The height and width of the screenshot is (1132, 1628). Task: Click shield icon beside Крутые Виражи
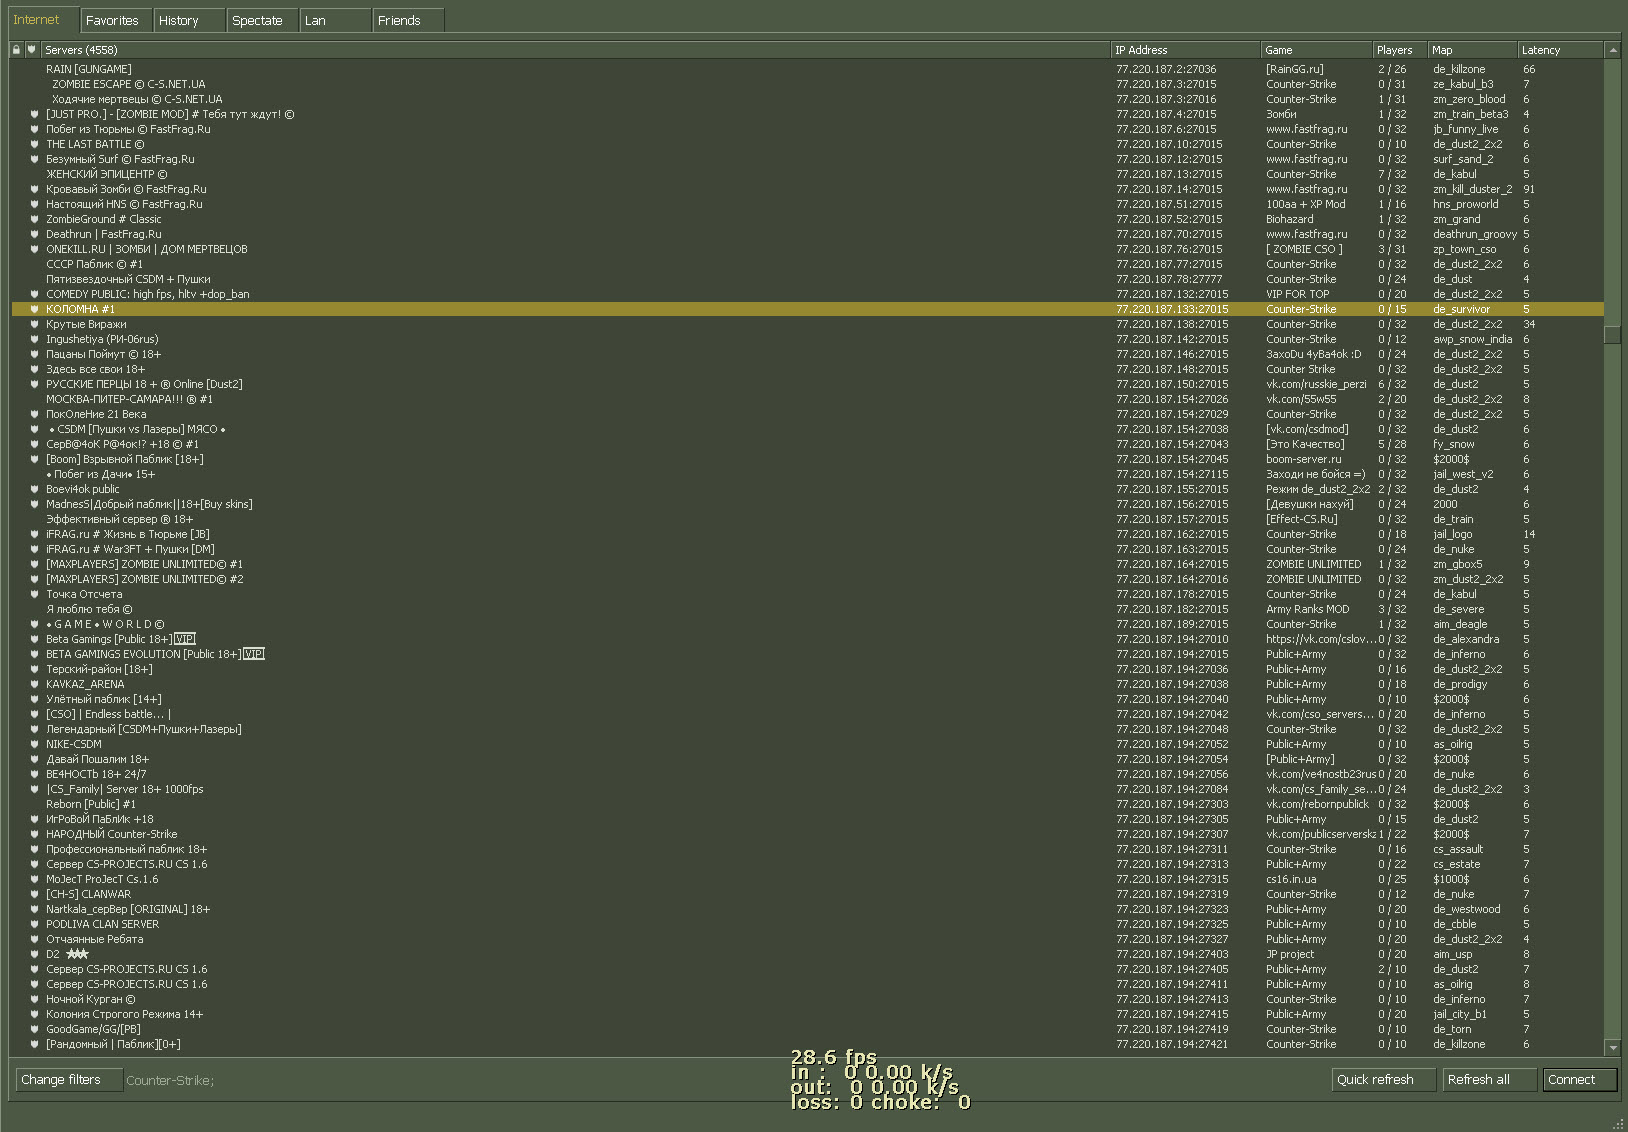click(x=34, y=324)
